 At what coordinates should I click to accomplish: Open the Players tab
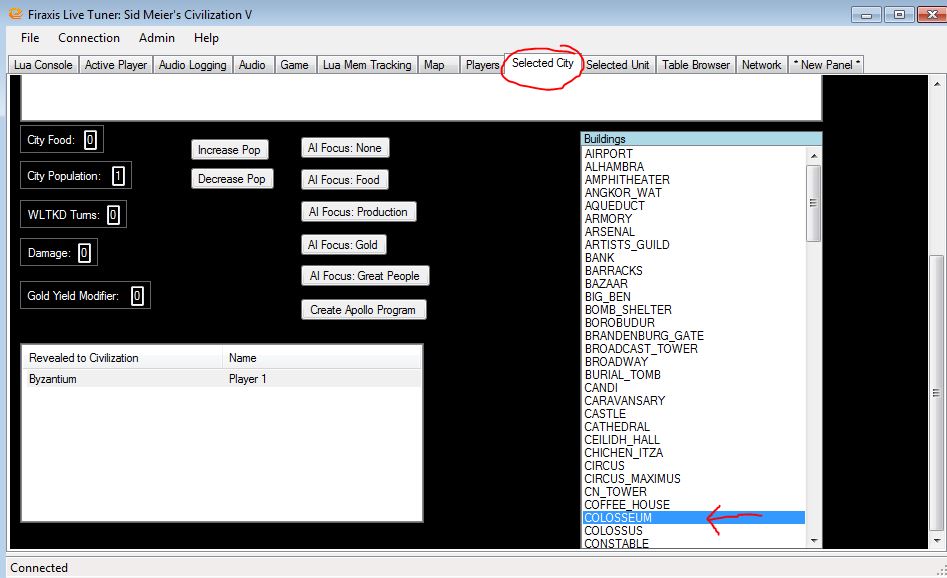[x=482, y=65]
